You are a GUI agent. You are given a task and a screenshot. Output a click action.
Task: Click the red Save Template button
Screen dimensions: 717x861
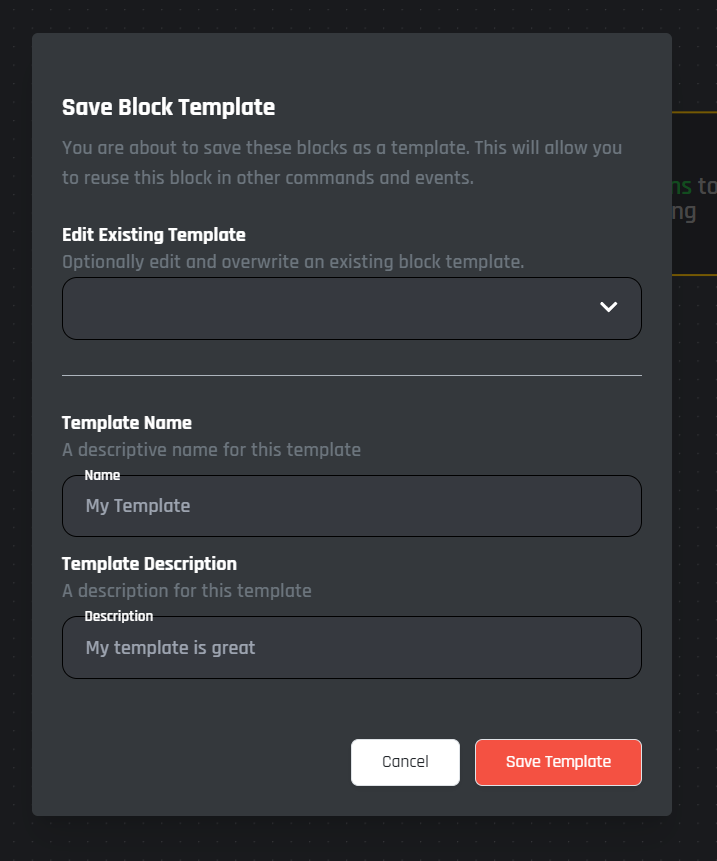pos(558,762)
